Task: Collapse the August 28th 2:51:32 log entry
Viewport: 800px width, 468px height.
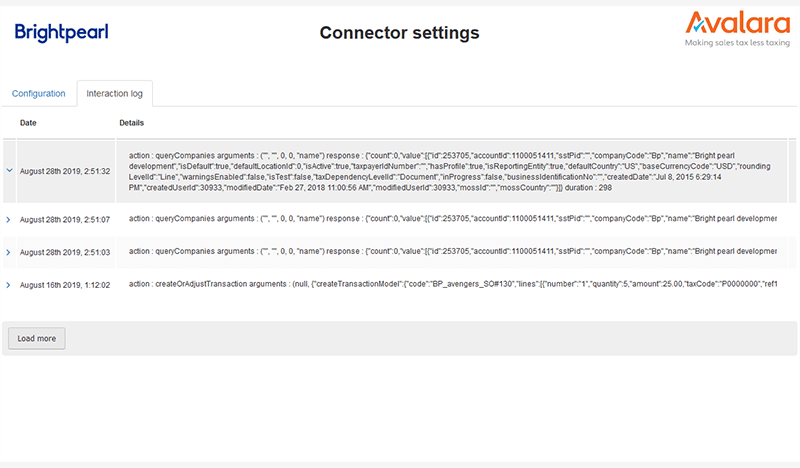Action: point(10,171)
